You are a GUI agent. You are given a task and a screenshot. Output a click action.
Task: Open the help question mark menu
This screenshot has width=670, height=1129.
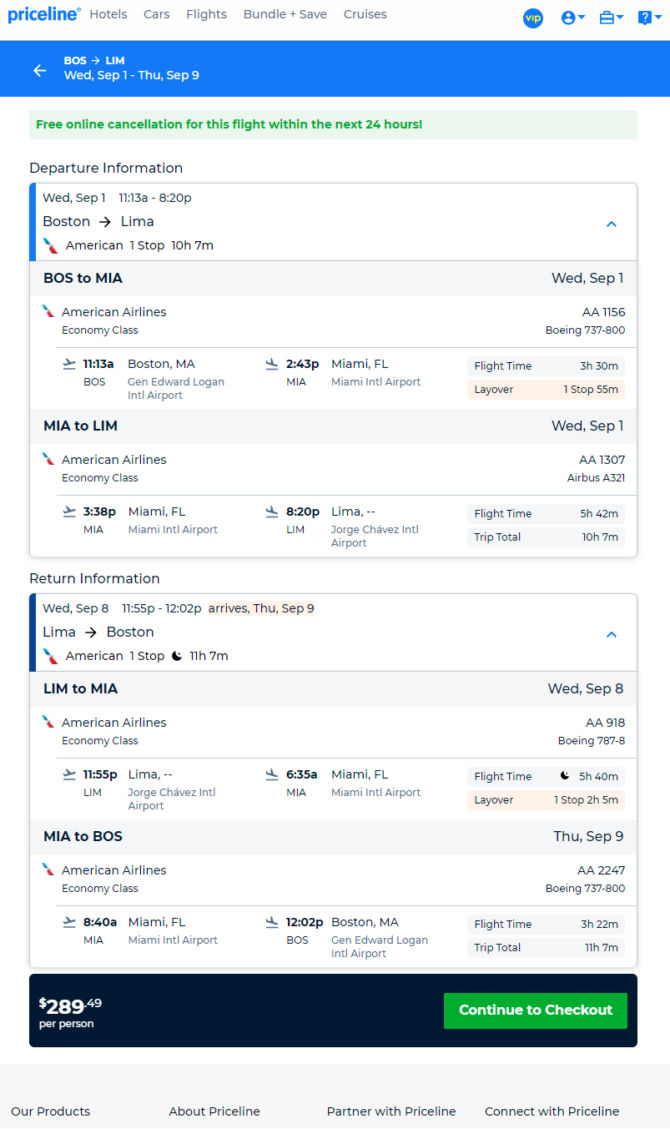pos(649,18)
